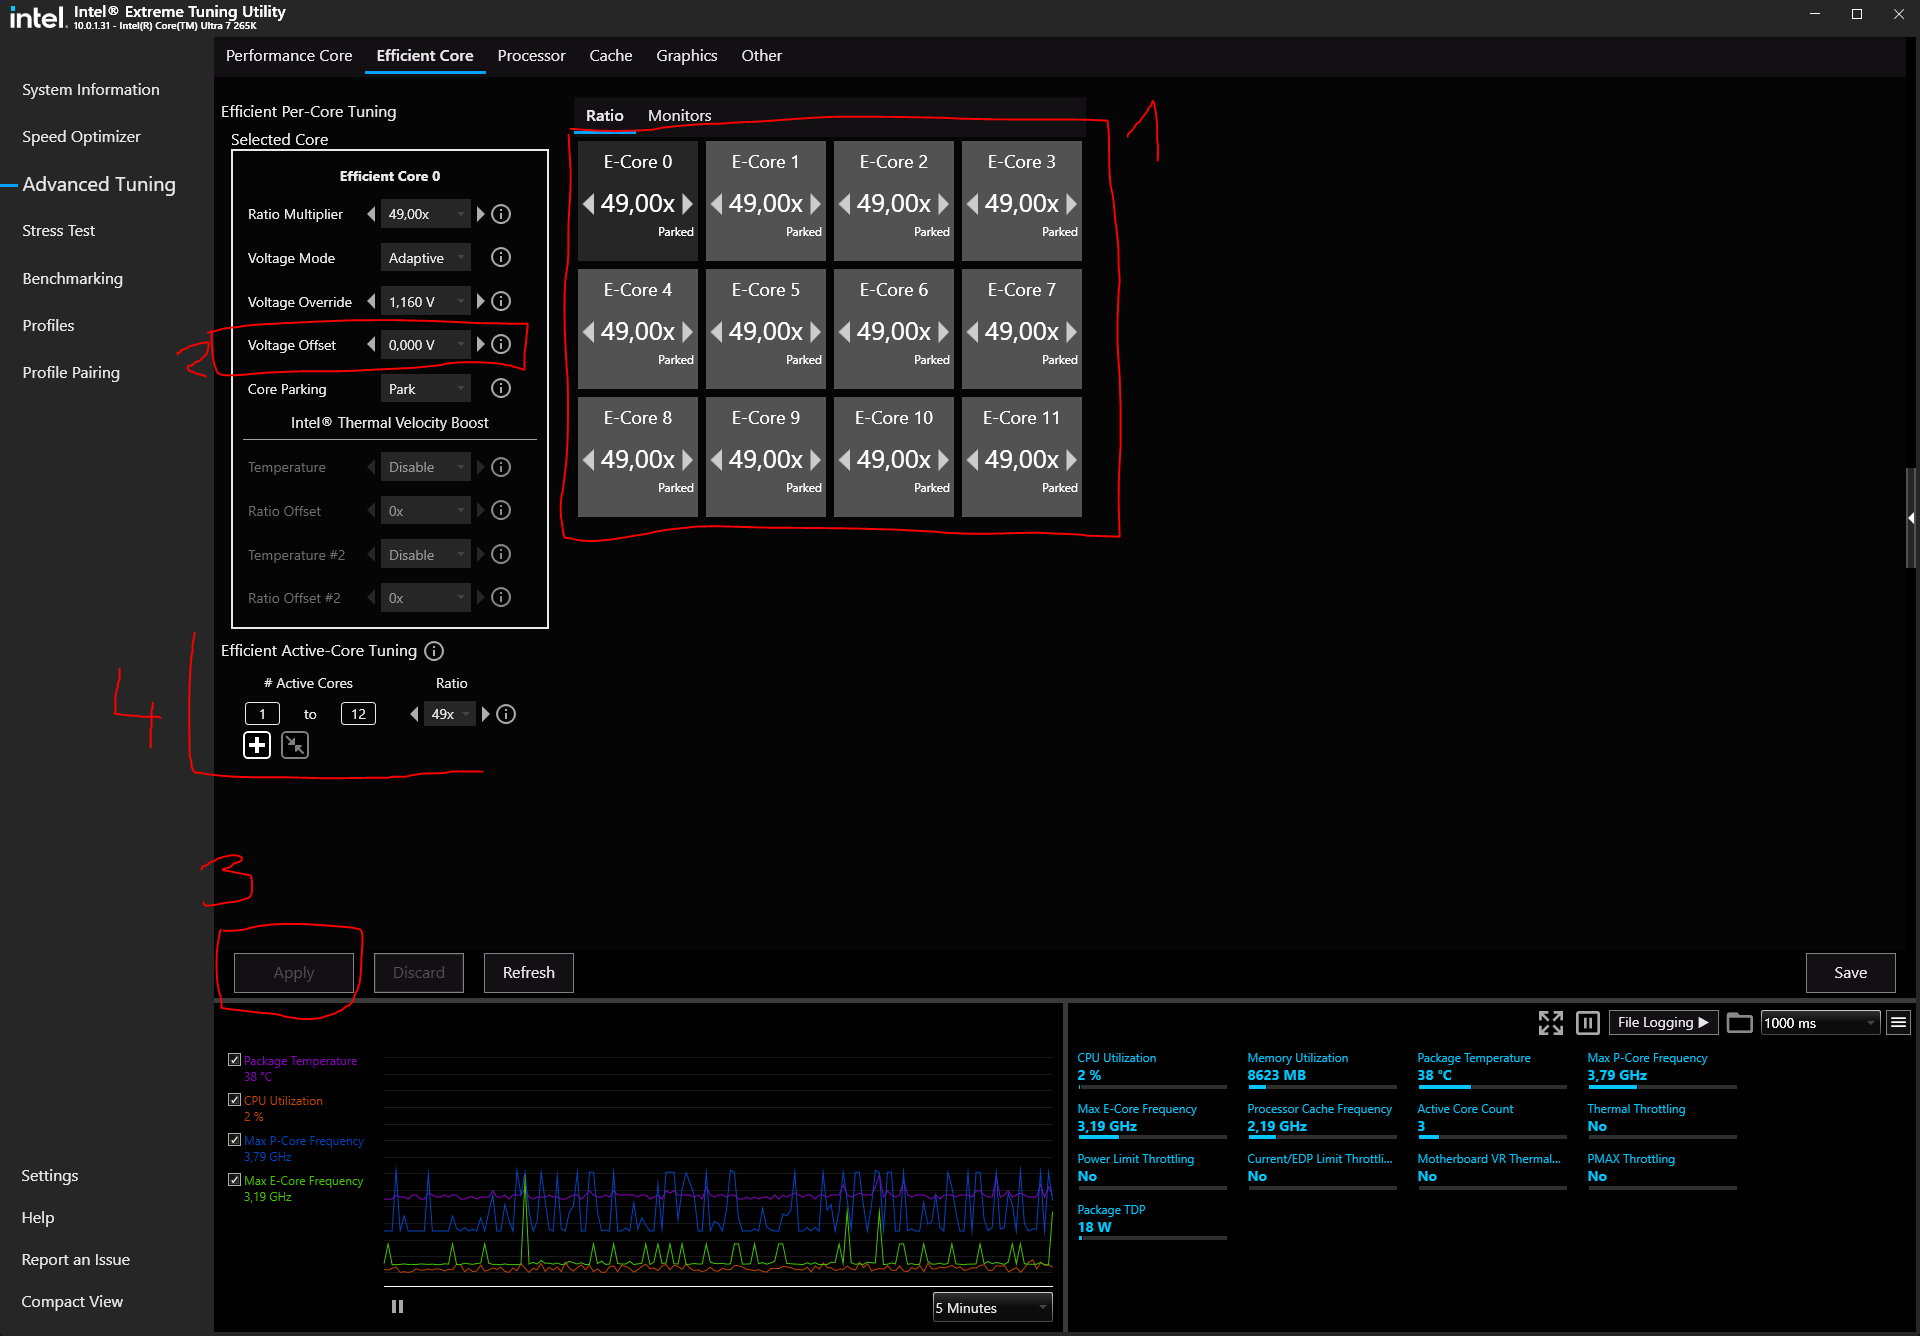Click the collapse active-core ranges icon

tap(295, 745)
